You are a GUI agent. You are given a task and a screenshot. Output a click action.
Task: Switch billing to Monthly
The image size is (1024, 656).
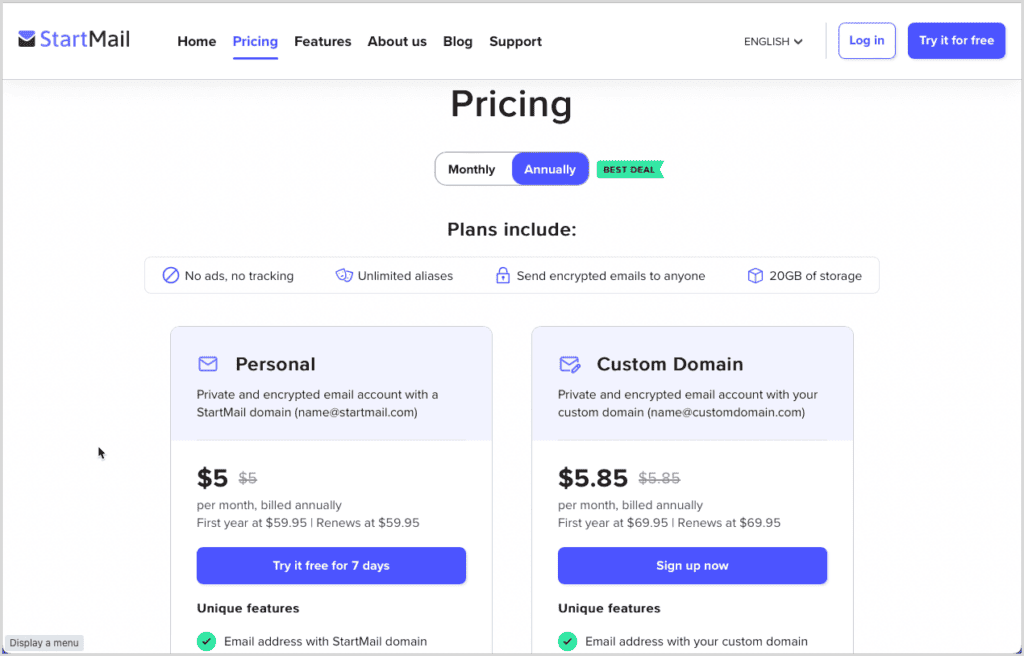click(472, 169)
